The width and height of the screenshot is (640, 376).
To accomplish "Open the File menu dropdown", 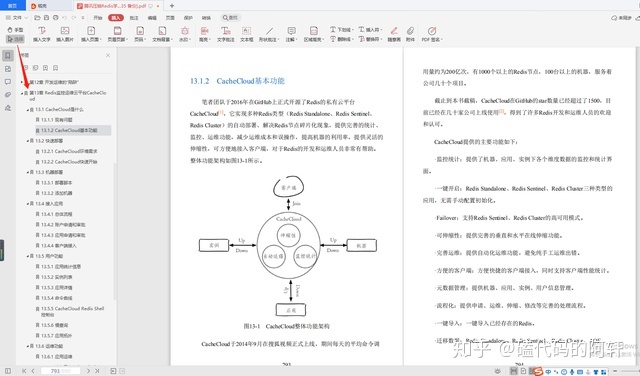I will (x=17, y=18).
